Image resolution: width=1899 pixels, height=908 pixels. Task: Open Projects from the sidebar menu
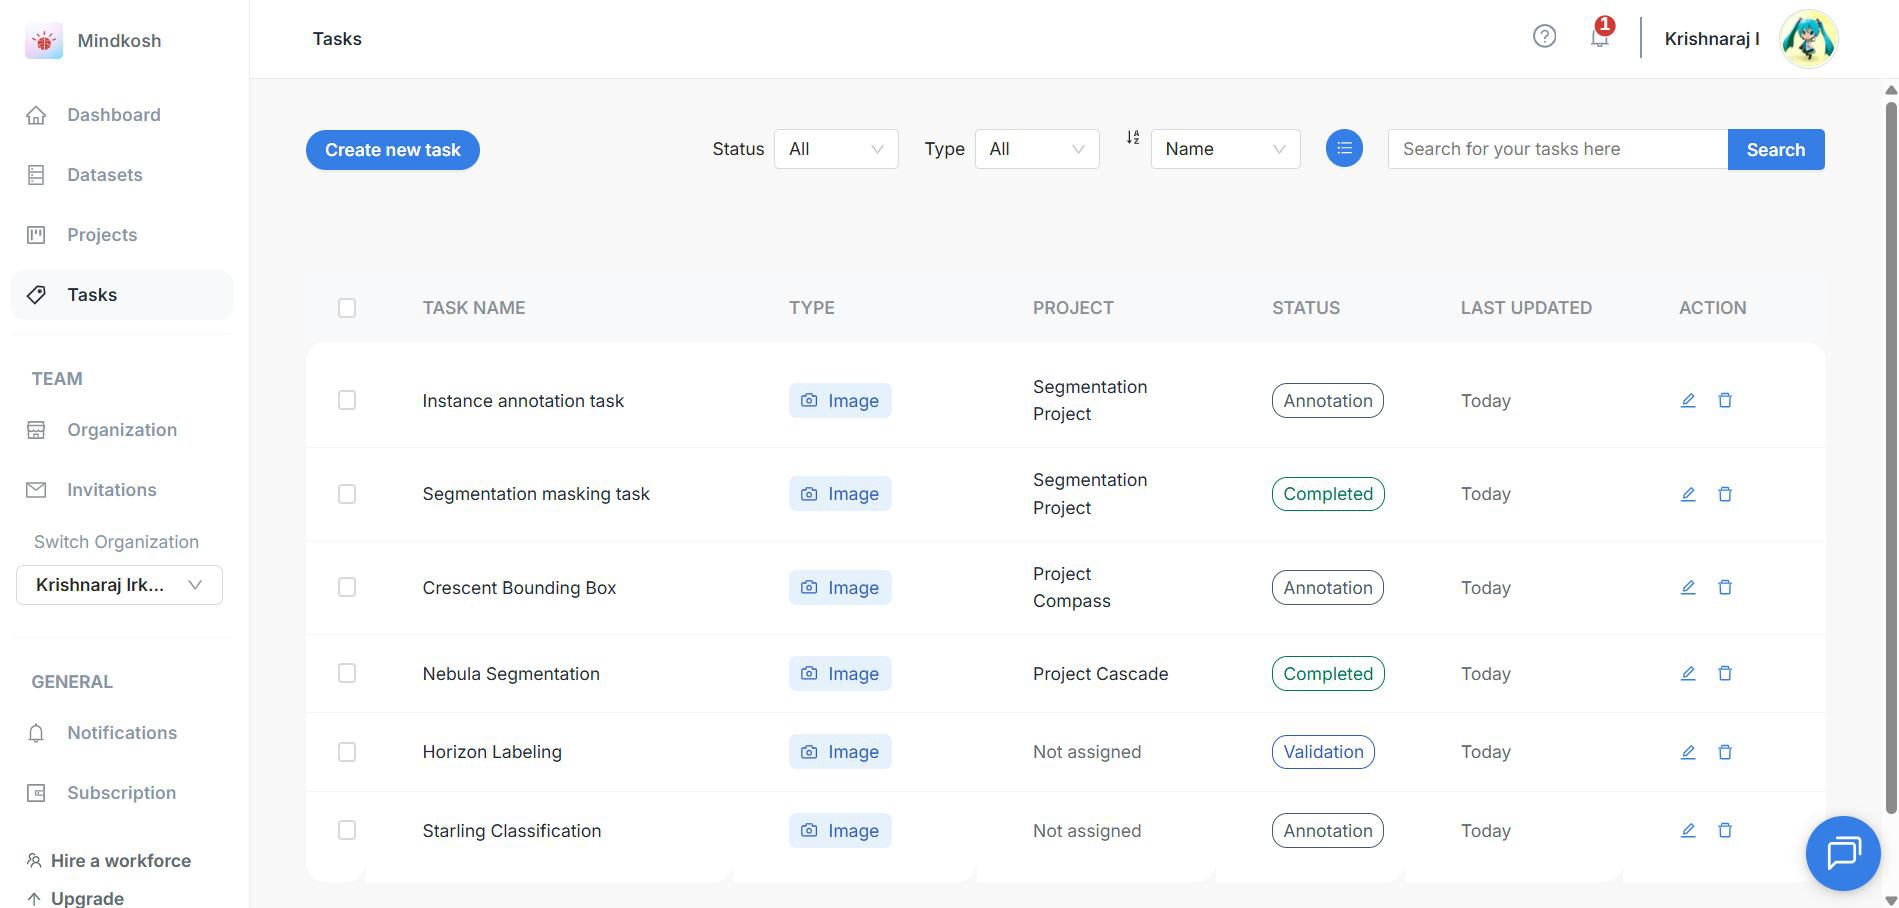point(102,235)
